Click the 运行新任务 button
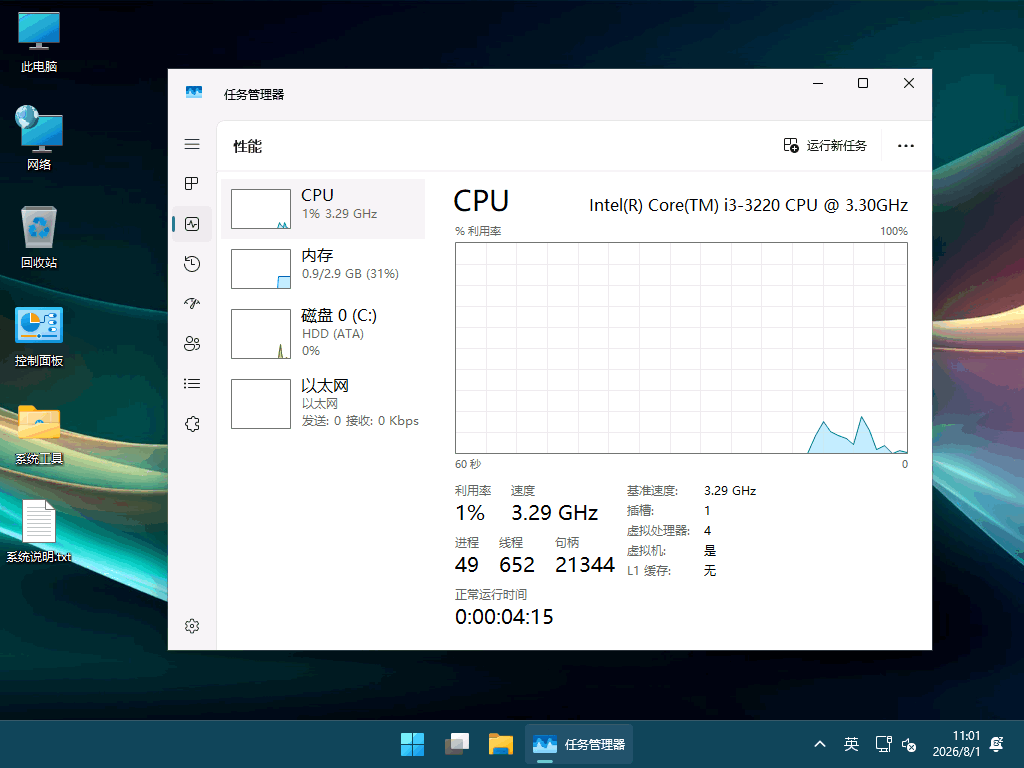This screenshot has height=768, width=1024. (x=825, y=146)
